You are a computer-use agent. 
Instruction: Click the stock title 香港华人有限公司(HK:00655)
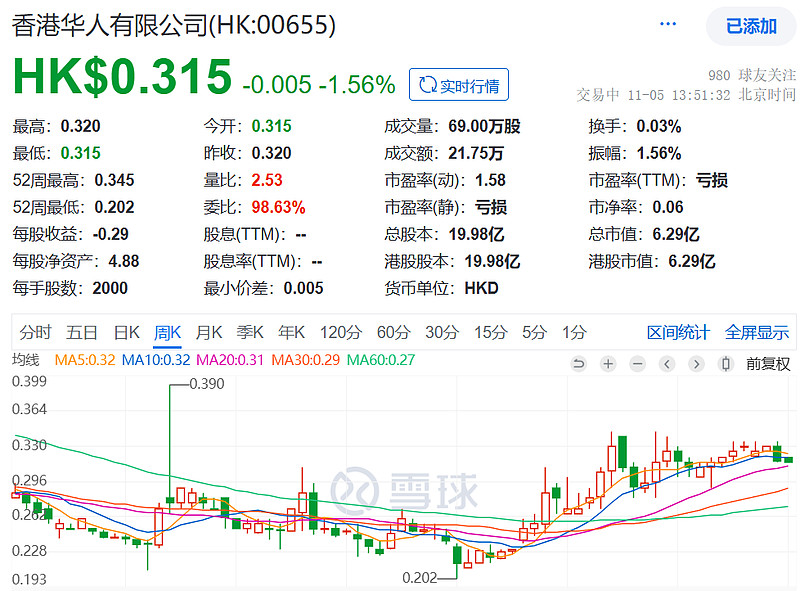173,25
